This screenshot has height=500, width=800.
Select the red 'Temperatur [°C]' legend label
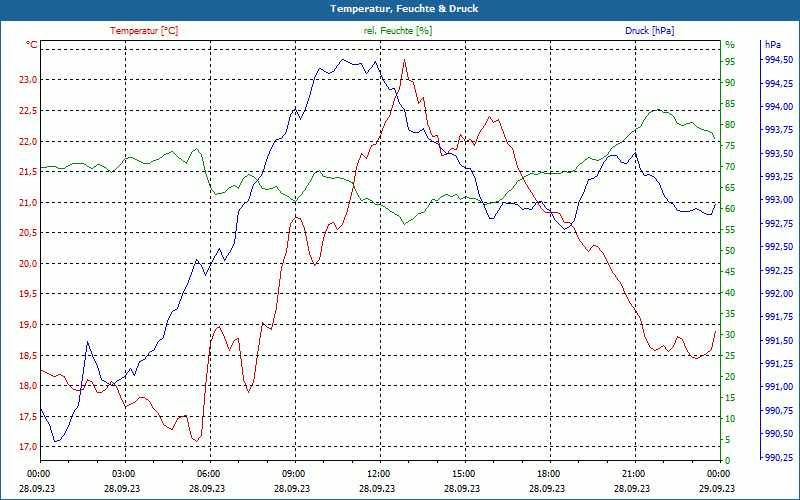[144, 31]
